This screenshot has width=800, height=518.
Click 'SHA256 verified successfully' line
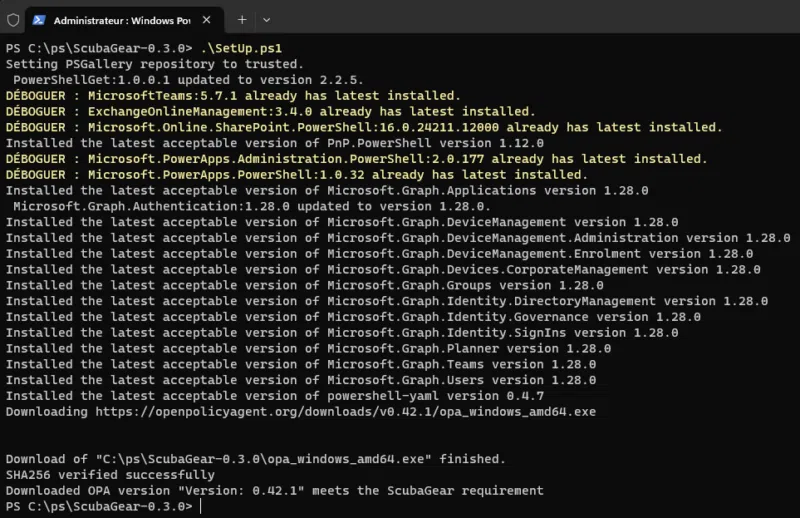tap(110, 476)
